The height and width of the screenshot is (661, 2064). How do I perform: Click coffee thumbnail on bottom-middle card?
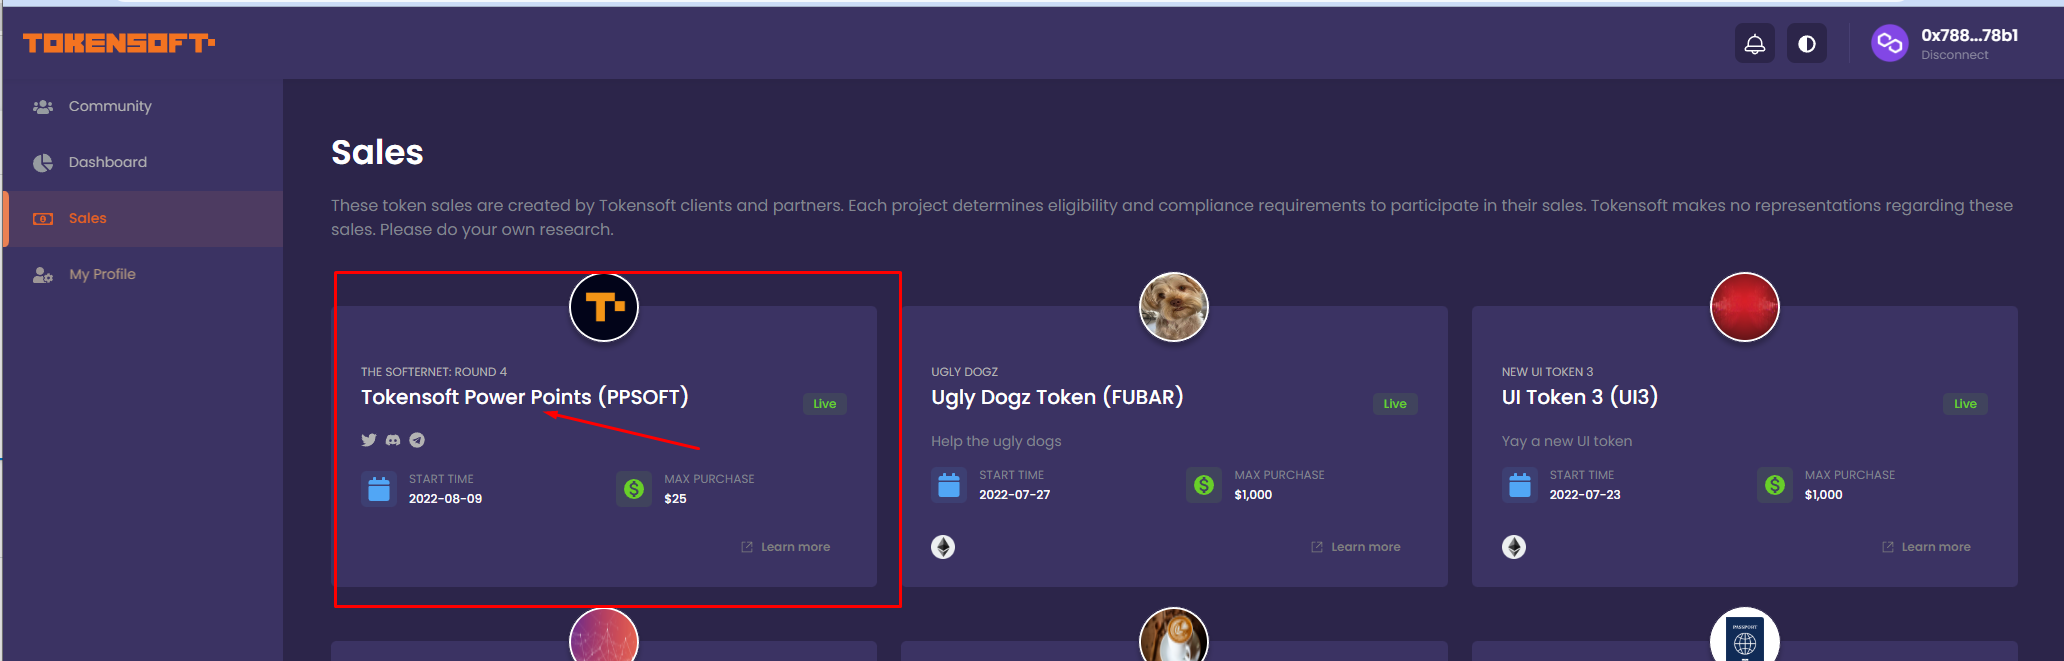pyautogui.click(x=1174, y=636)
